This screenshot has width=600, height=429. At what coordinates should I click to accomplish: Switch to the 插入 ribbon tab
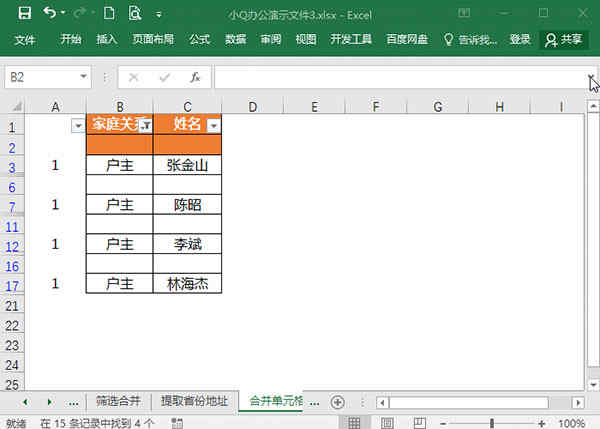(106, 39)
